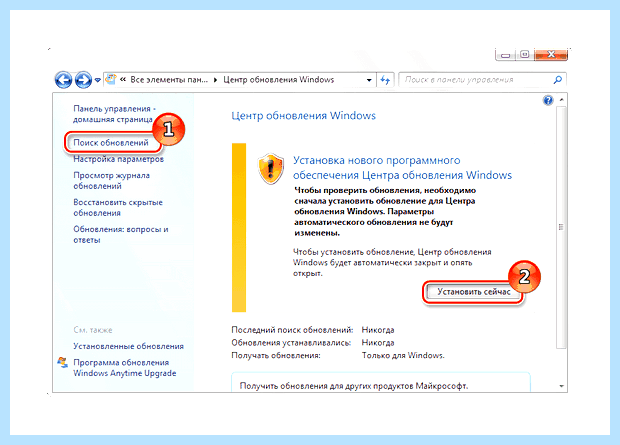Open 'Программа обновления Windows Anytime Upgrade' link

click(x=125, y=368)
